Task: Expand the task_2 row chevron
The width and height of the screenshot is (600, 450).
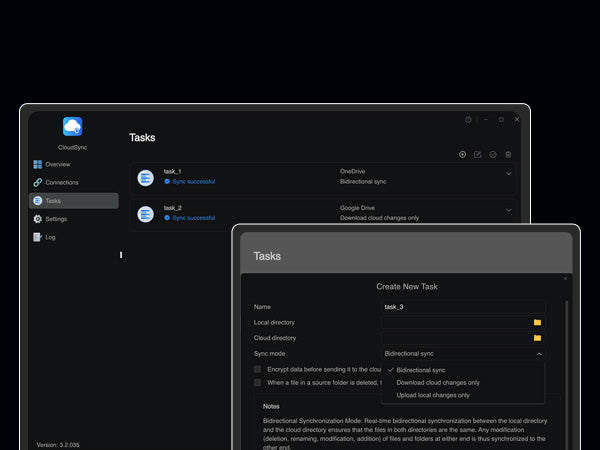Action: pyautogui.click(x=508, y=210)
